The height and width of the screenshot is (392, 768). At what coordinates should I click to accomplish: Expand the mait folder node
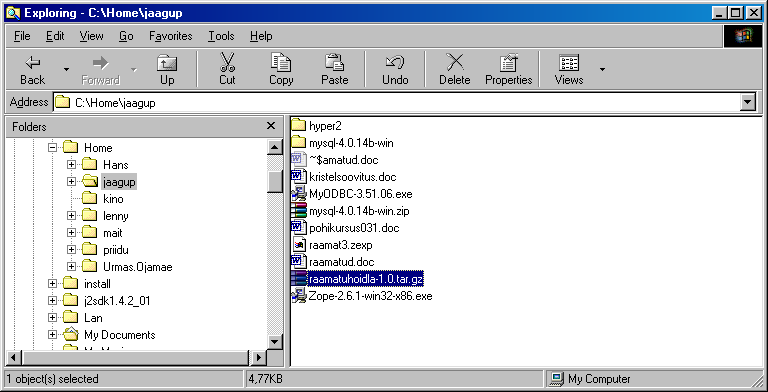tap(72, 233)
